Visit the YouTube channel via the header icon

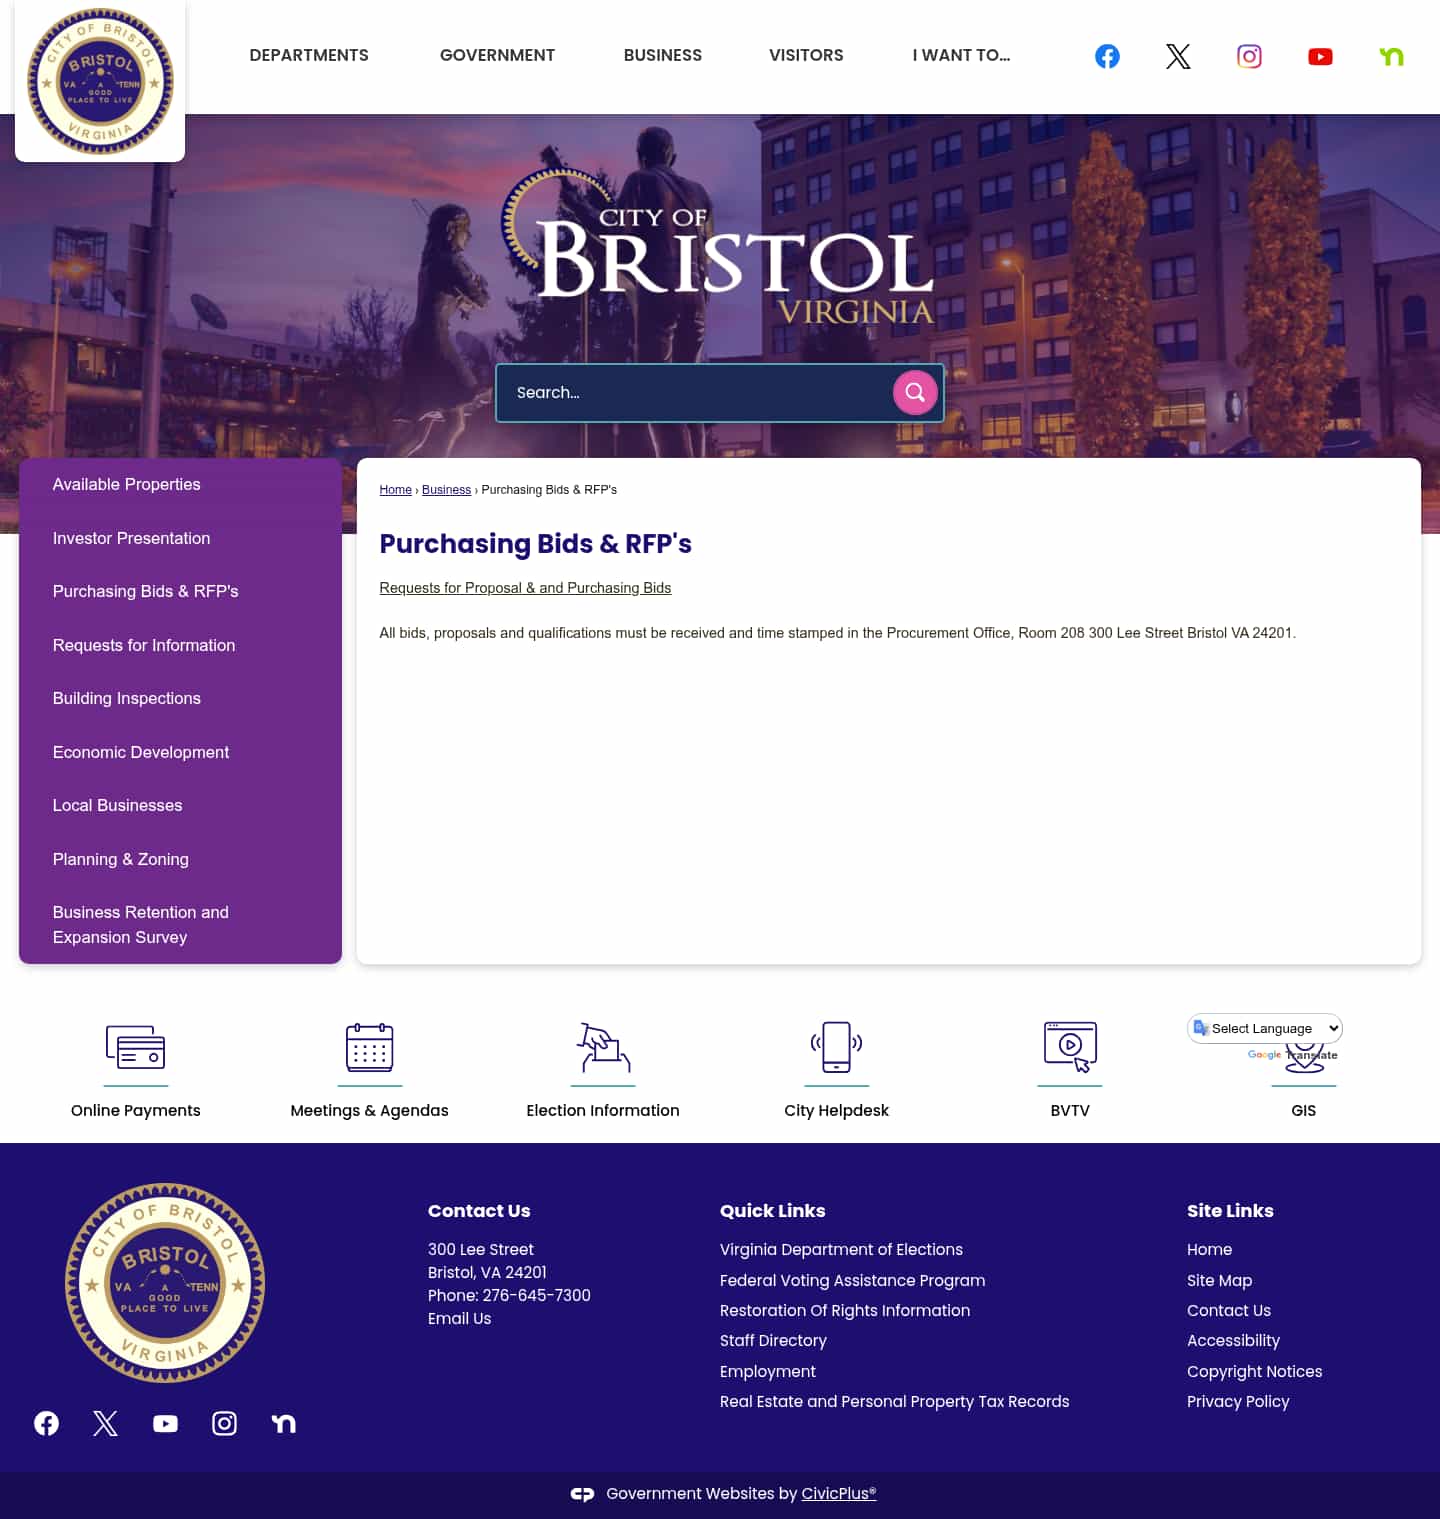coord(1320,56)
